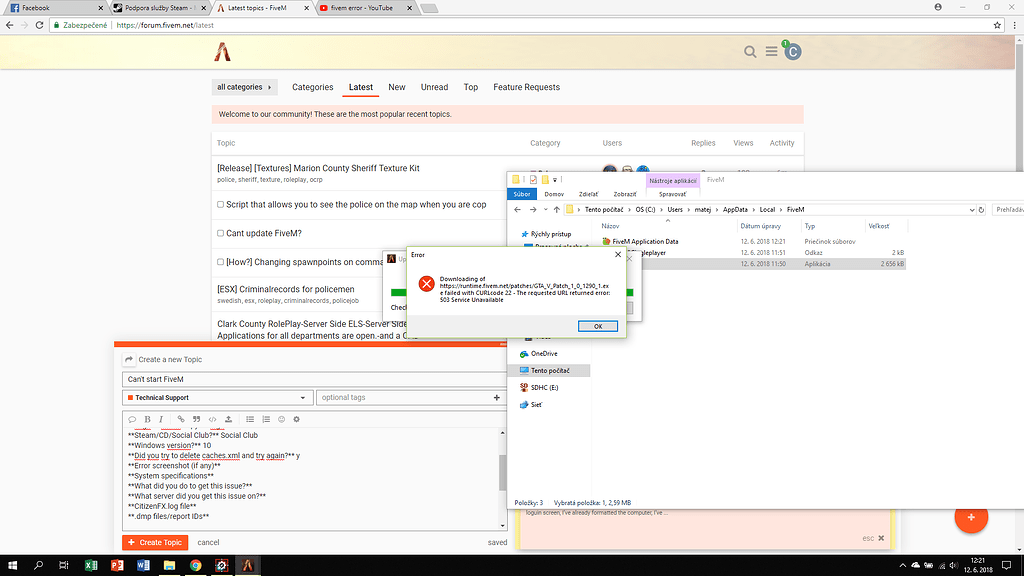Click Chrome address bar URL
The width and height of the screenshot is (1024, 576).
pyautogui.click(x=165, y=25)
